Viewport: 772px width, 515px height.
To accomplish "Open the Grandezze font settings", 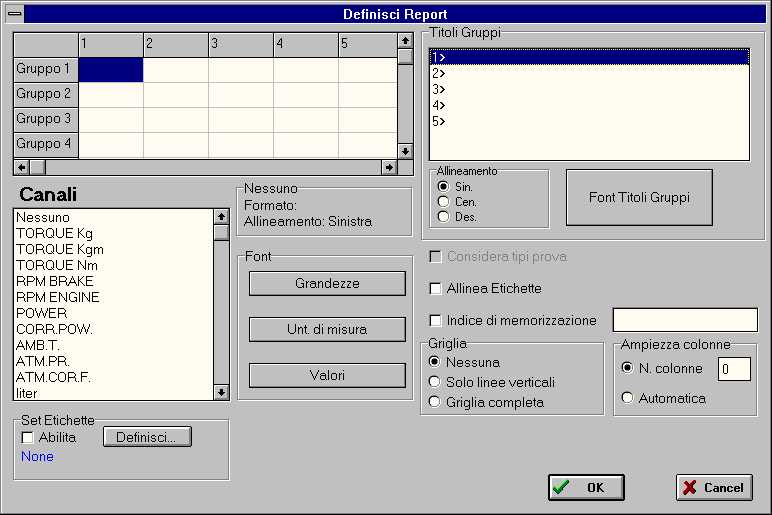I will pyautogui.click(x=327, y=284).
